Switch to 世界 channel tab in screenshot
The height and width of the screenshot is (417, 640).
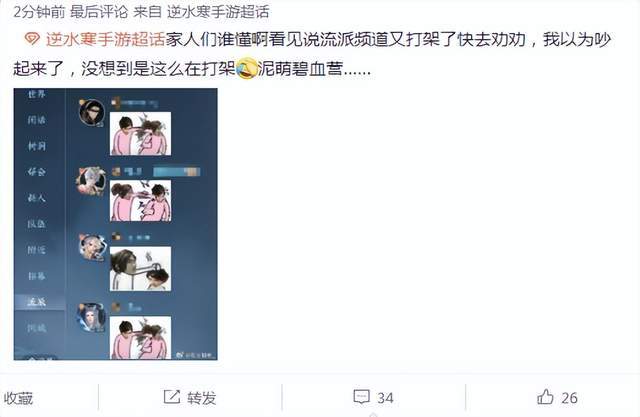pos(37,94)
